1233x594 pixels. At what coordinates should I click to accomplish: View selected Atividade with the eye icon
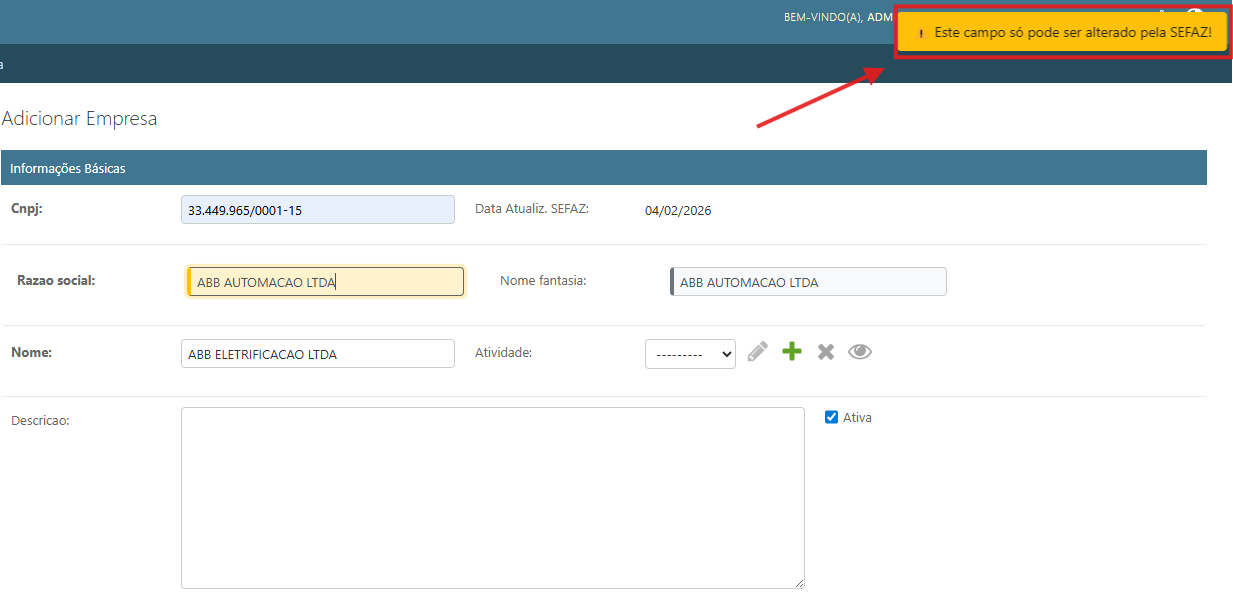[860, 352]
